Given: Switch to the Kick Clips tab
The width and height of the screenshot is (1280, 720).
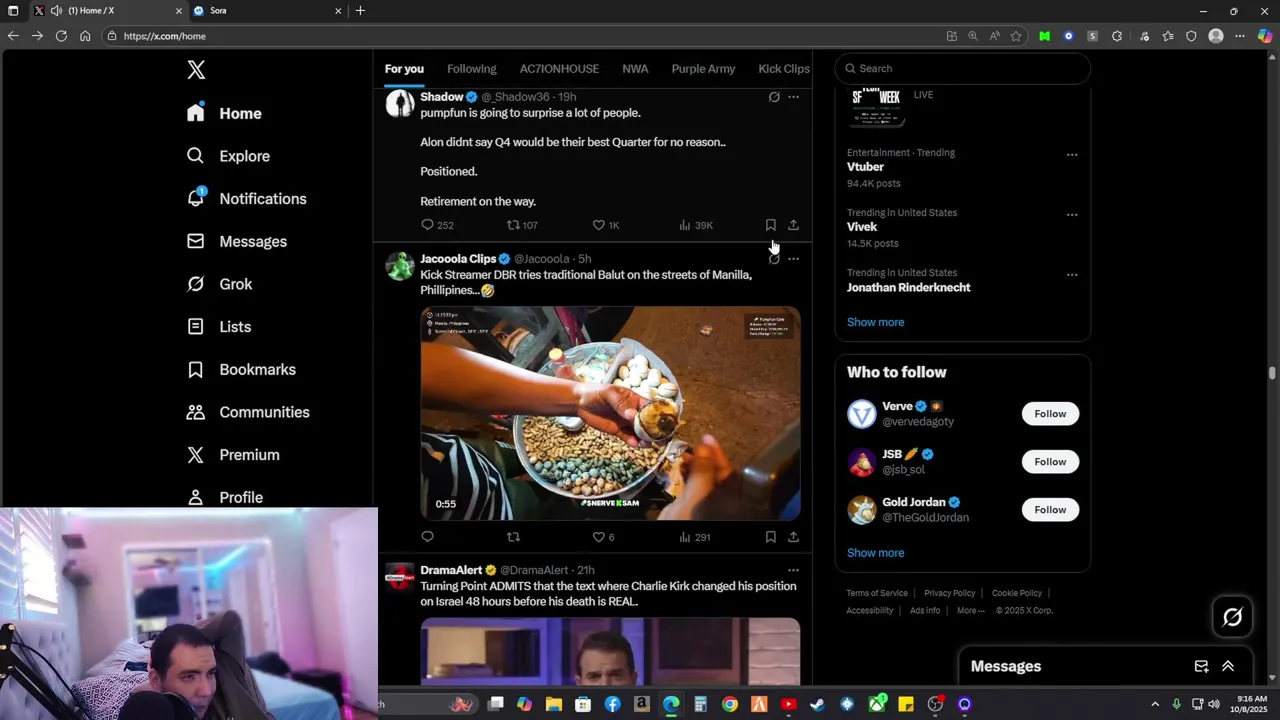Looking at the screenshot, I should click(x=784, y=69).
